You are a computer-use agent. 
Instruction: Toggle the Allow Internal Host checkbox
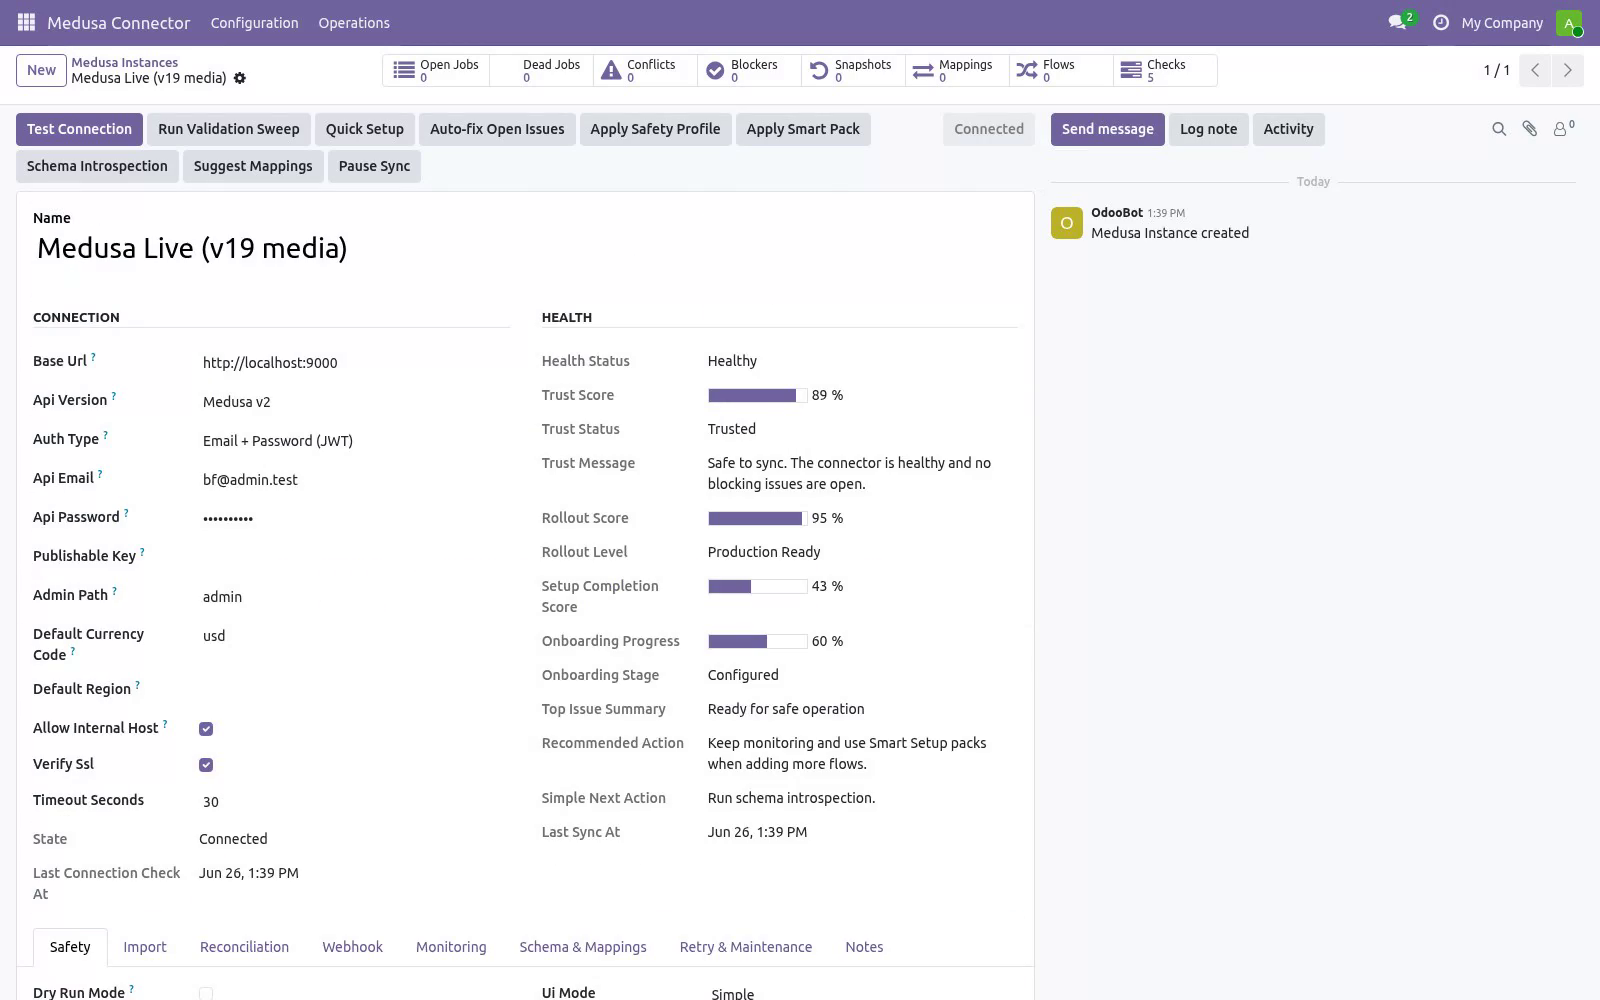click(206, 729)
